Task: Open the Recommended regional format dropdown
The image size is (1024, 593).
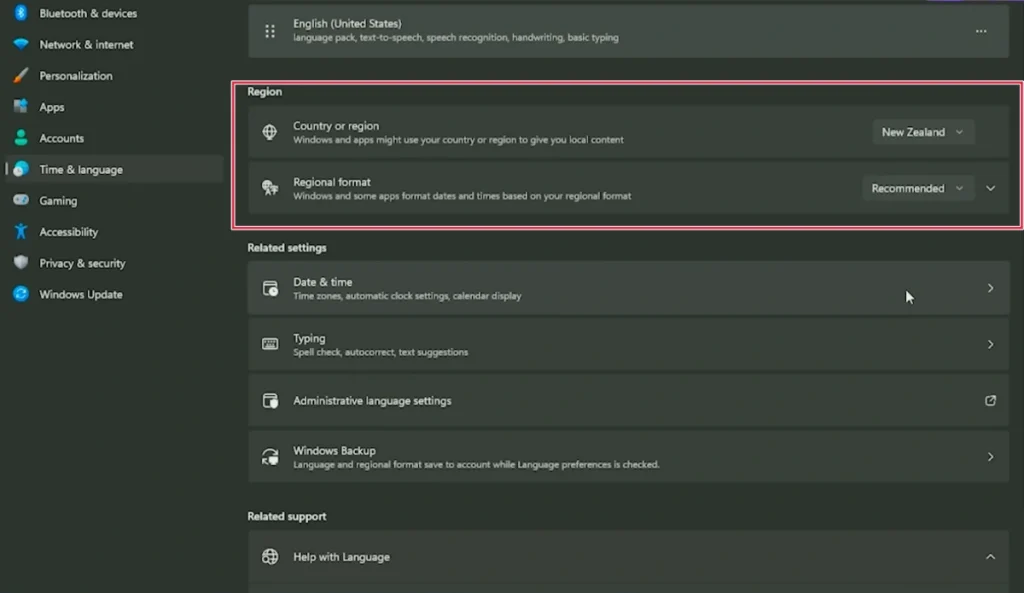Action: coord(918,188)
